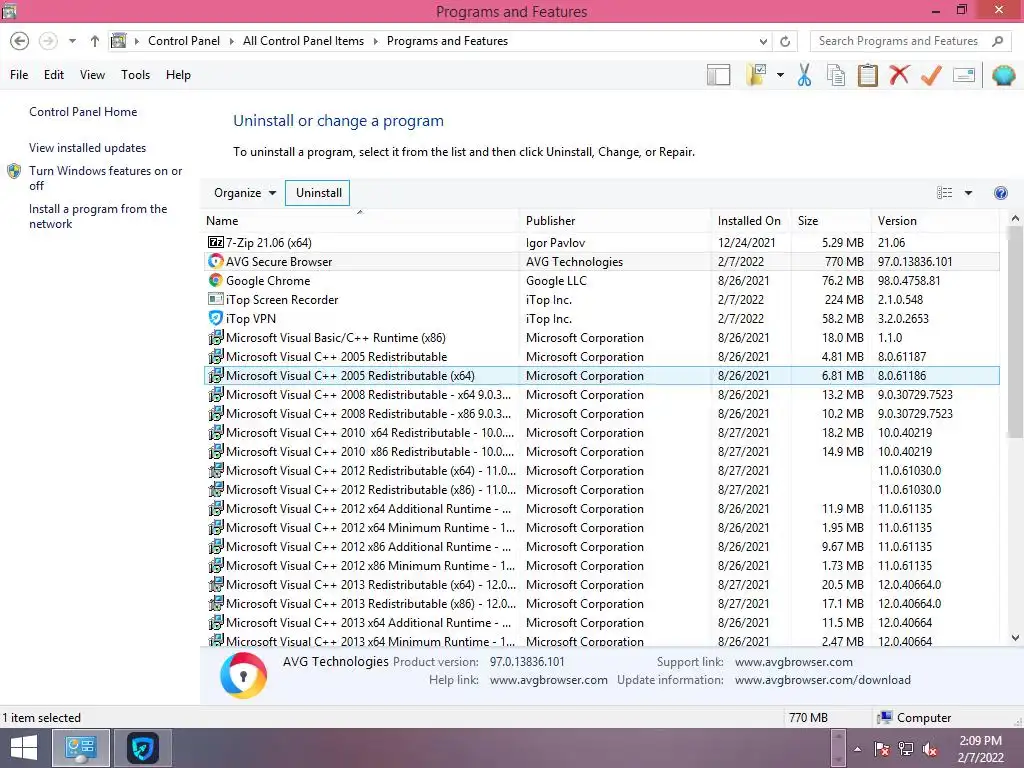Click the Action Center flag tray icon
Viewport: 1024px width, 768px height.
(x=881, y=749)
